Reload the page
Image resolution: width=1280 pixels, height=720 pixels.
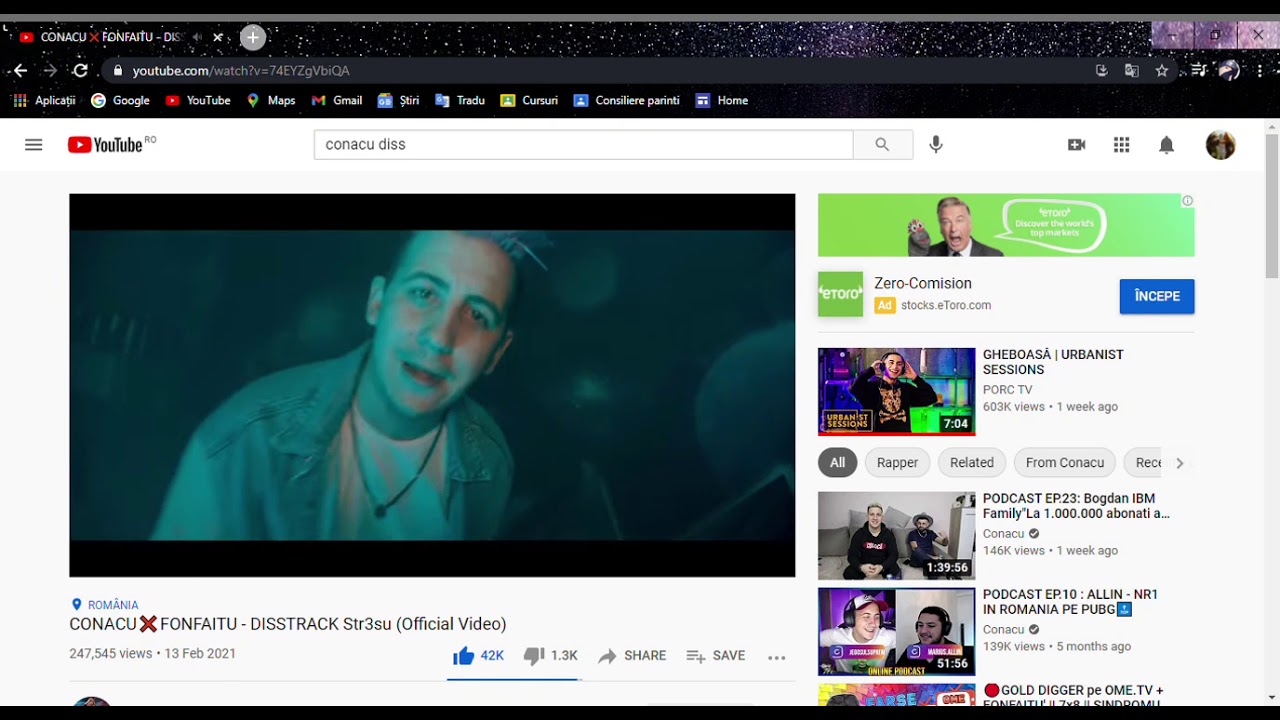(80, 71)
